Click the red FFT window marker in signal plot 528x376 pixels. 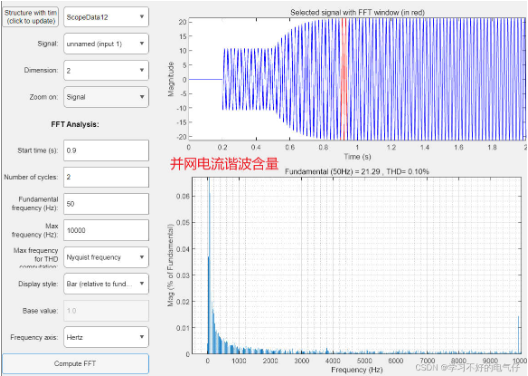click(x=344, y=79)
